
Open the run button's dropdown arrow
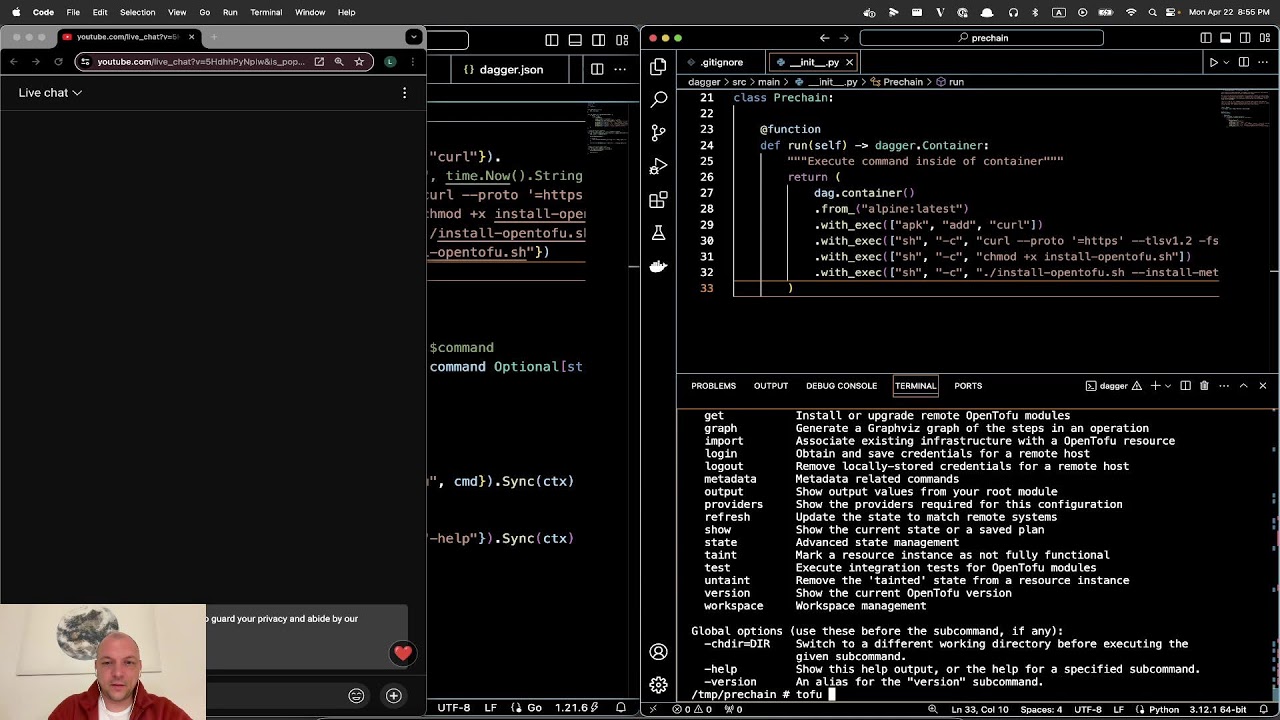[1226, 62]
